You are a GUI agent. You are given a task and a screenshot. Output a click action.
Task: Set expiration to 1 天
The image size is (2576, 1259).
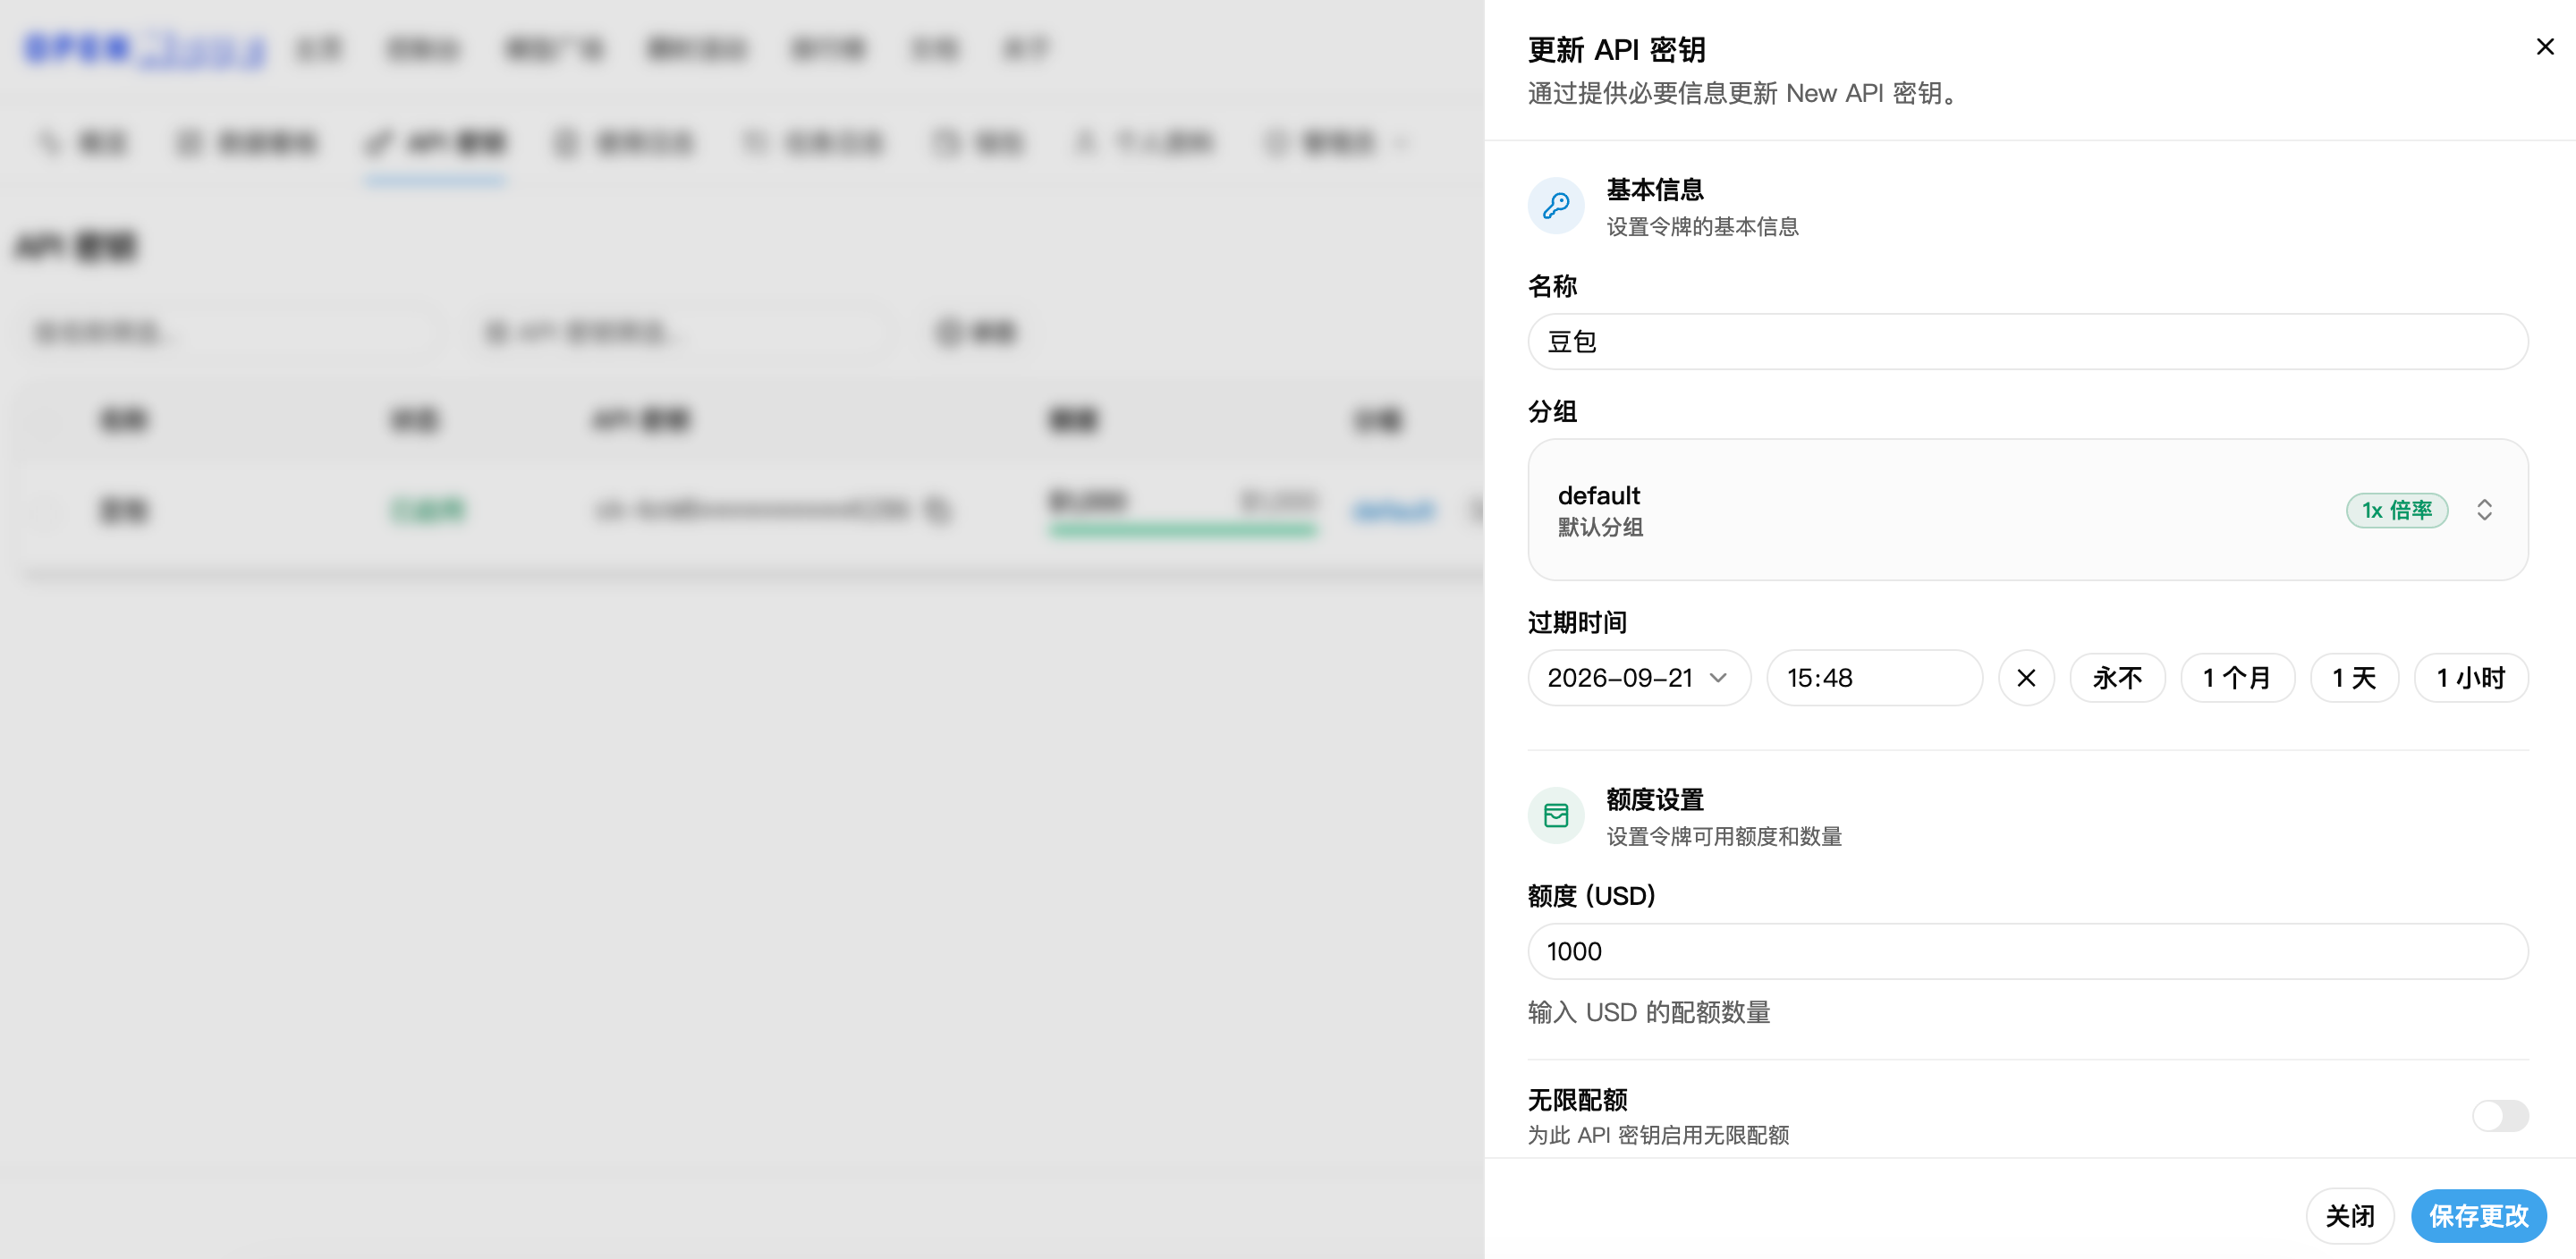pyautogui.click(x=2353, y=678)
